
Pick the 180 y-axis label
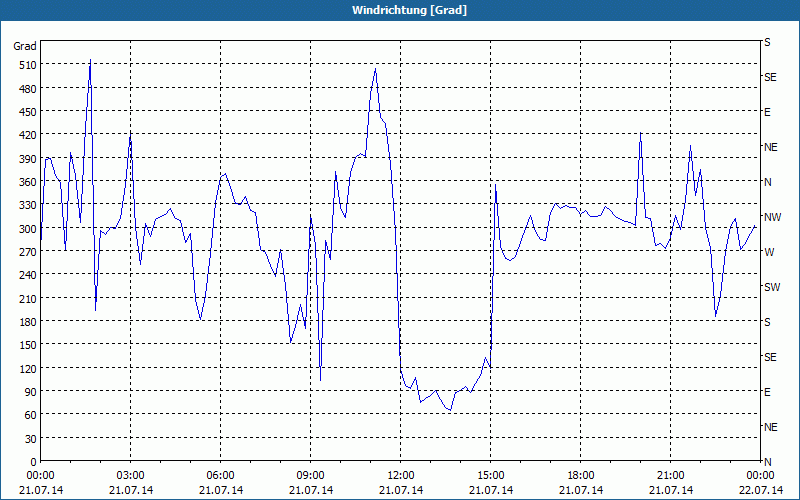pyautogui.click(x=28, y=322)
